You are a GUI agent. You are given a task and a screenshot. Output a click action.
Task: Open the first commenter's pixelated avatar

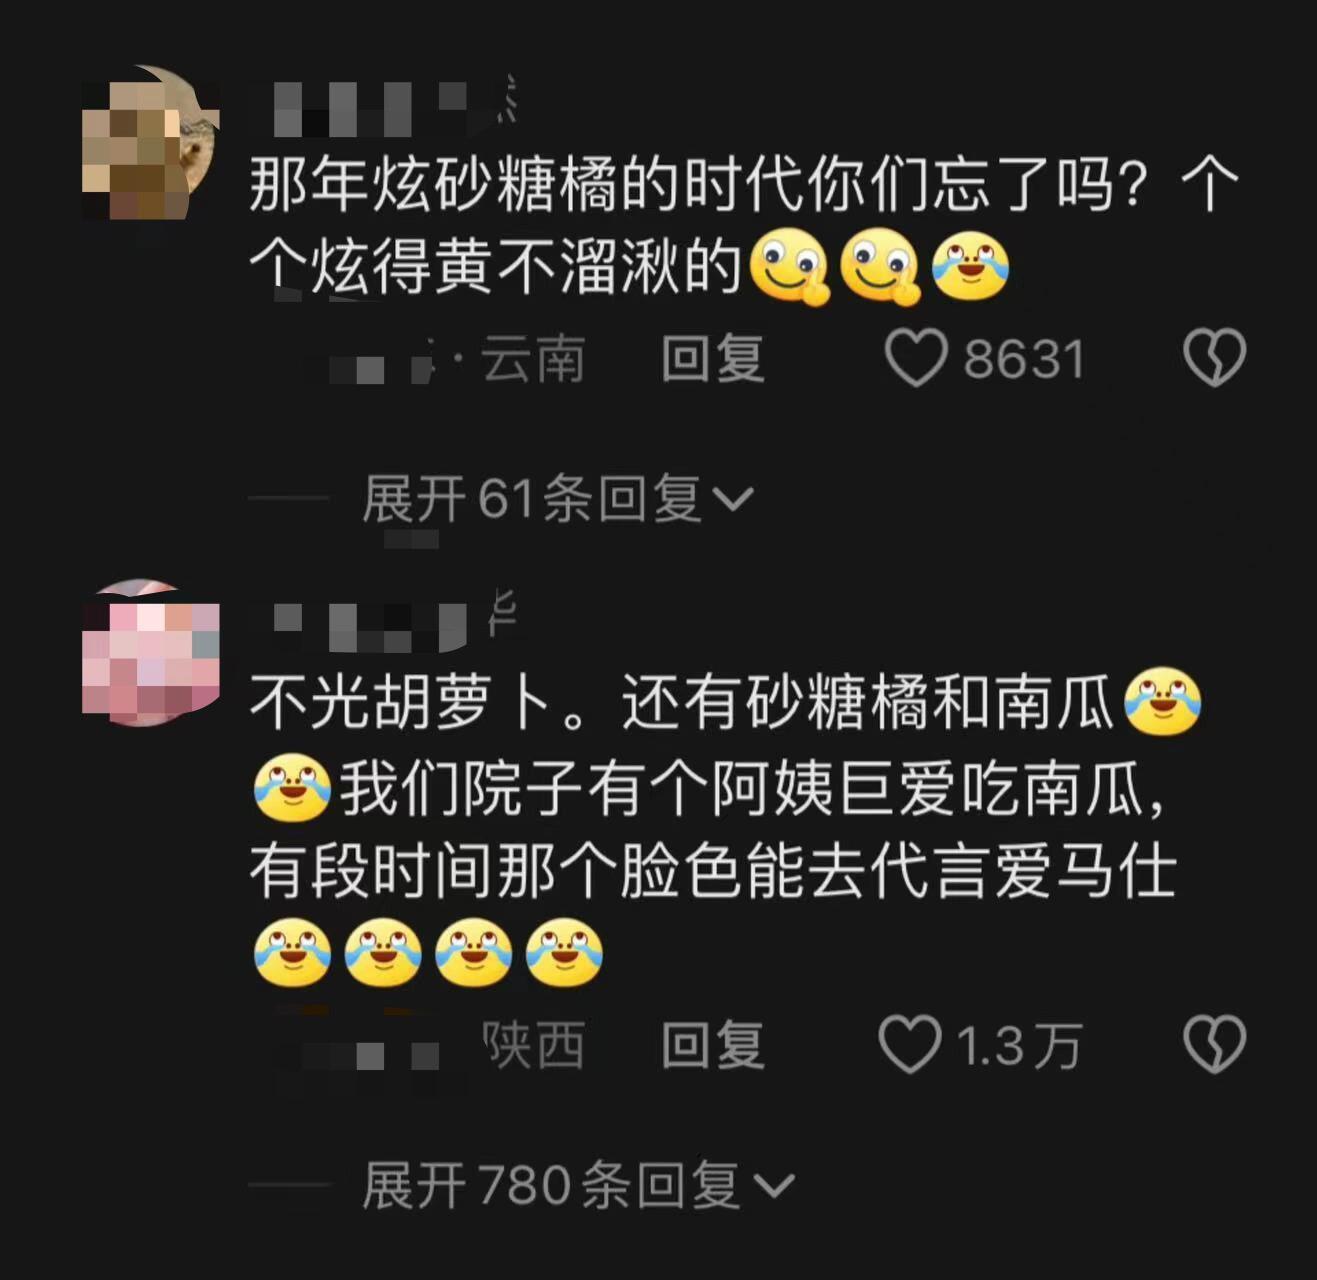150,142
